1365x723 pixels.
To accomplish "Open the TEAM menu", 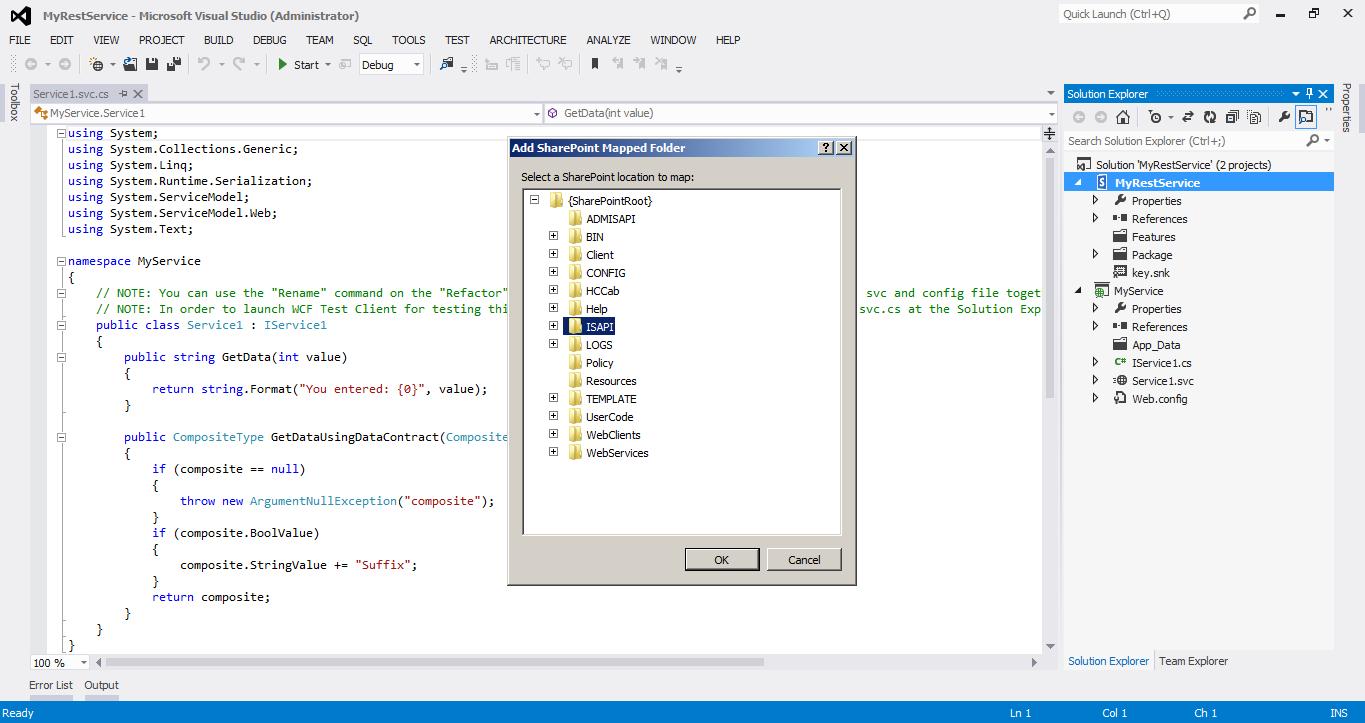I will 319,40.
